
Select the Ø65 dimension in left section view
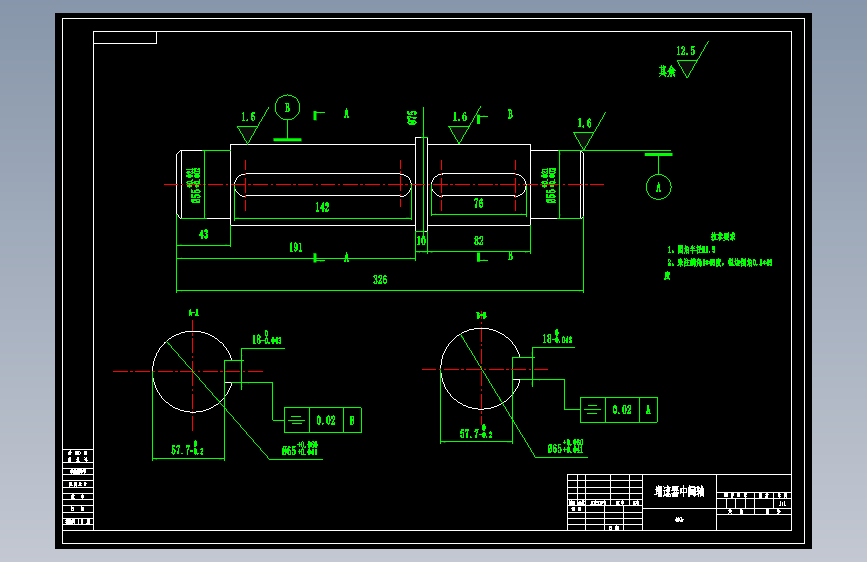click(x=300, y=449)
